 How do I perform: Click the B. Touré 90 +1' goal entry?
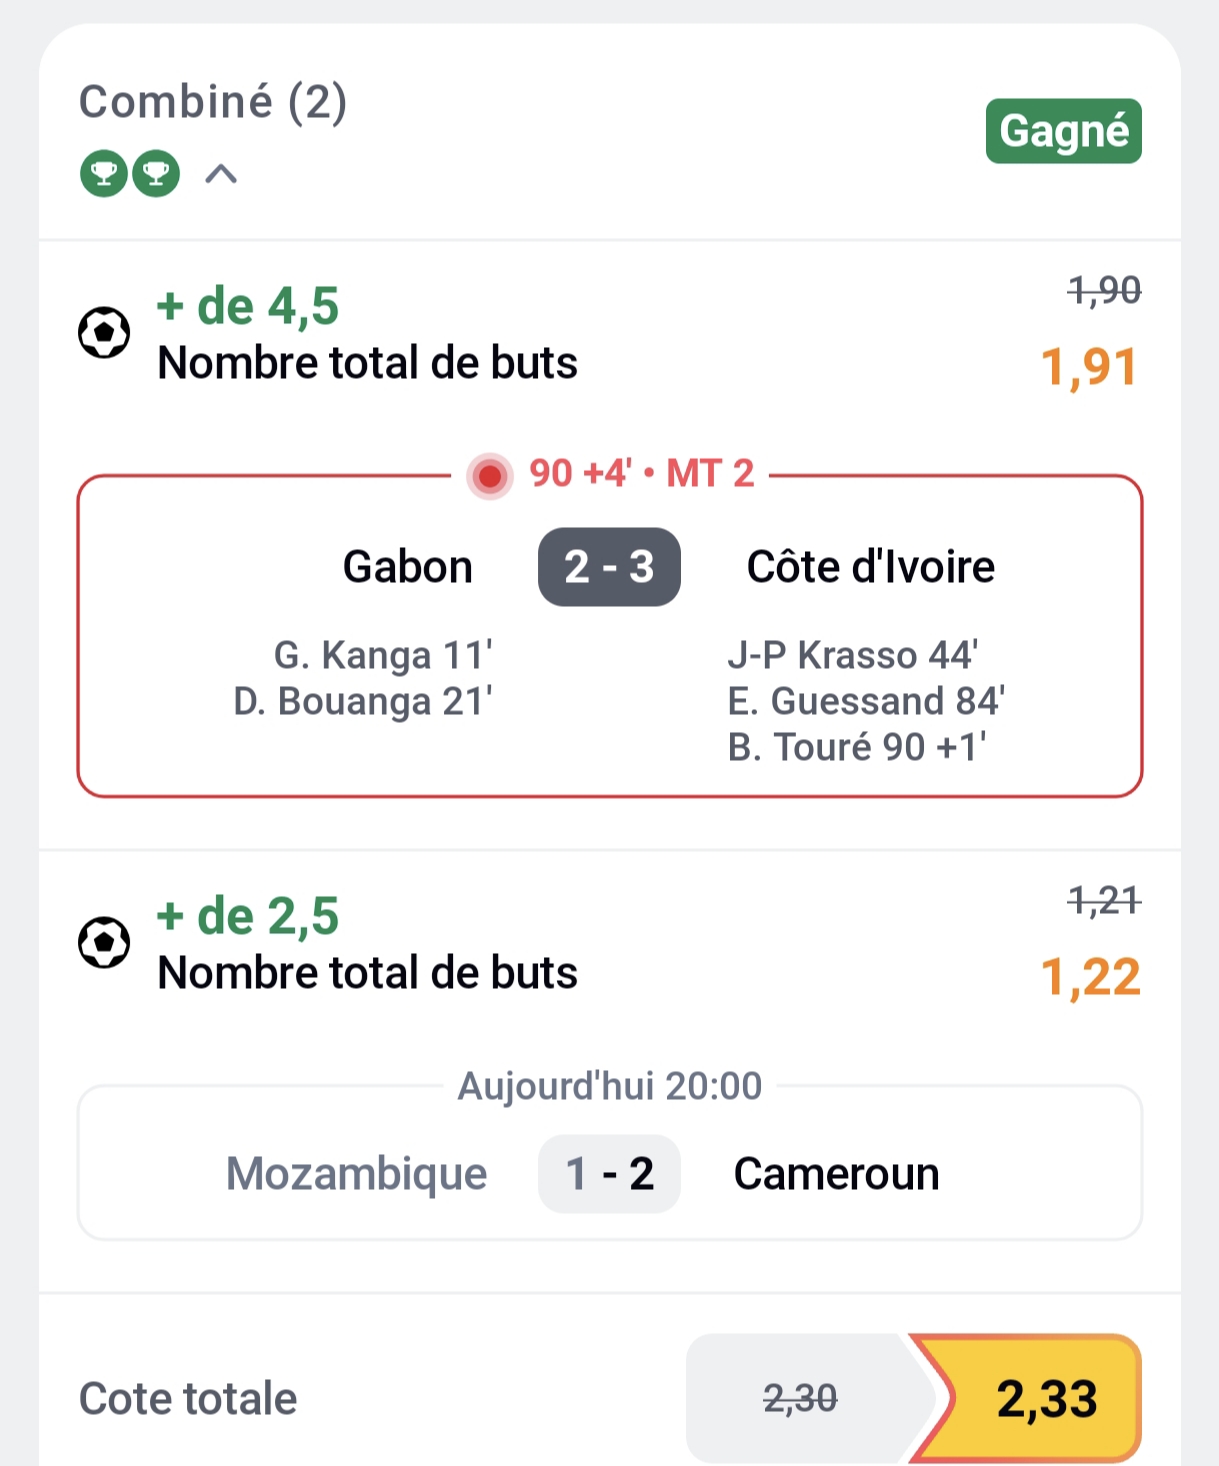click(x=857, y=747)
